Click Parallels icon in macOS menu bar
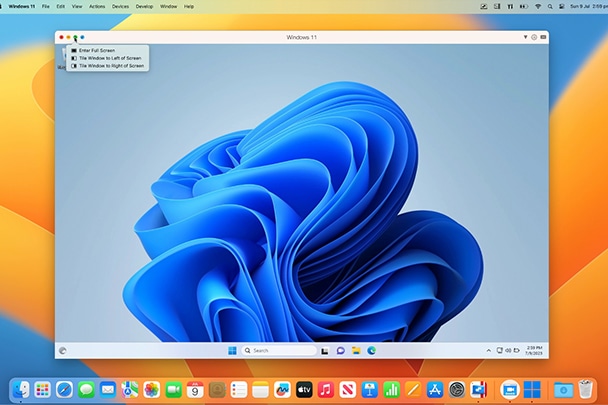This screenshot has width=608, height=405. tap(510, 7)
